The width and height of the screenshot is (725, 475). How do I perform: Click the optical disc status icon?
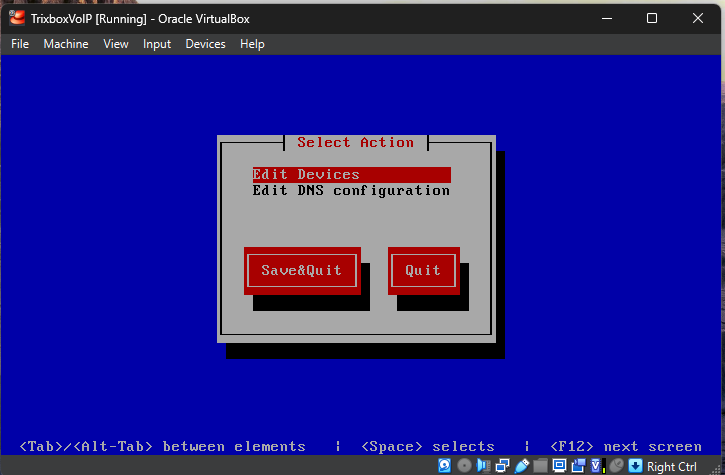coord(464,465)
